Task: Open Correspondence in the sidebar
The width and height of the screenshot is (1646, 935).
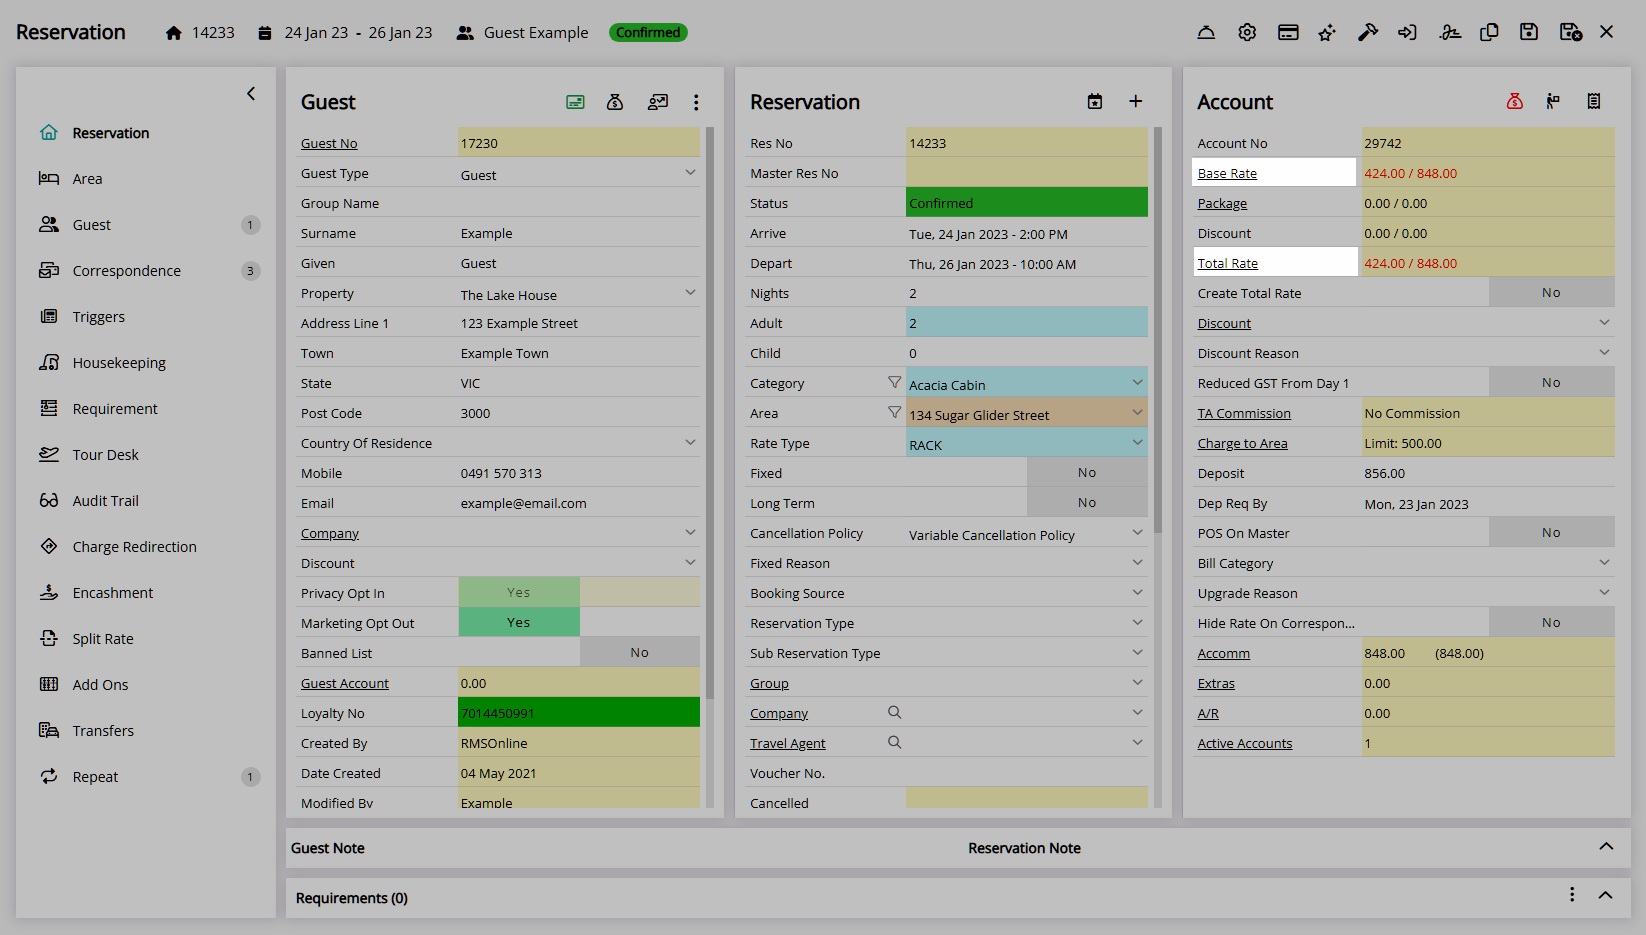Action: click(x=127, y=271)
